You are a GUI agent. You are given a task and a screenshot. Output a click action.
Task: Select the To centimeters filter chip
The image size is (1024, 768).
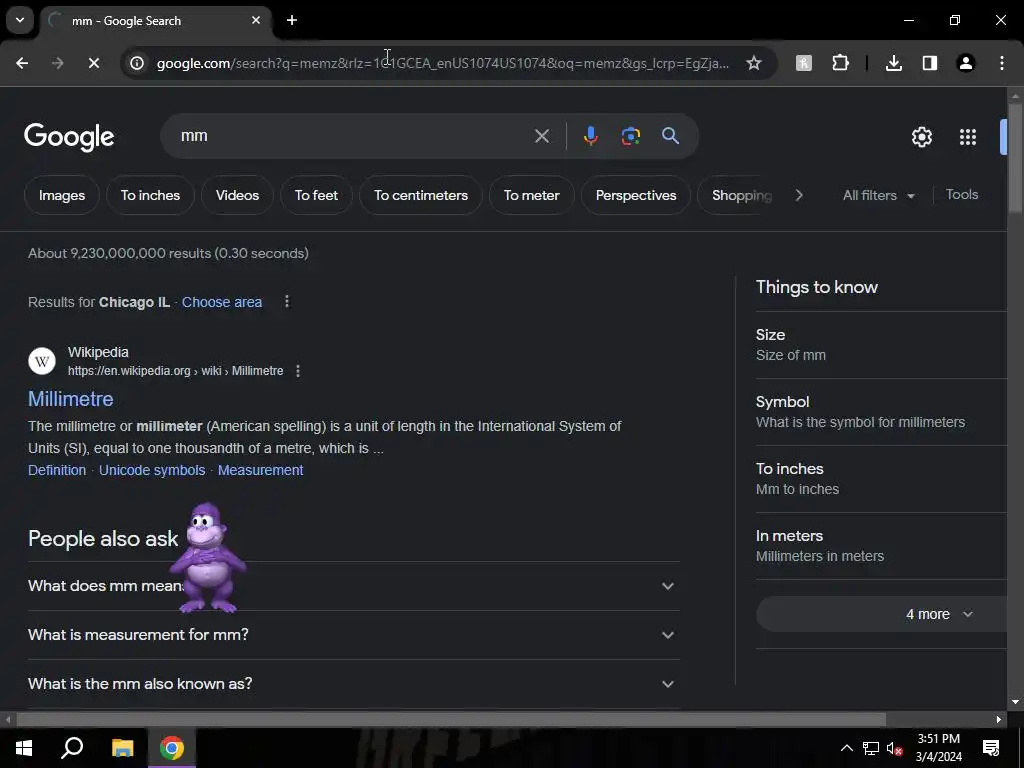pyautogui.click(x=421, y=195)
